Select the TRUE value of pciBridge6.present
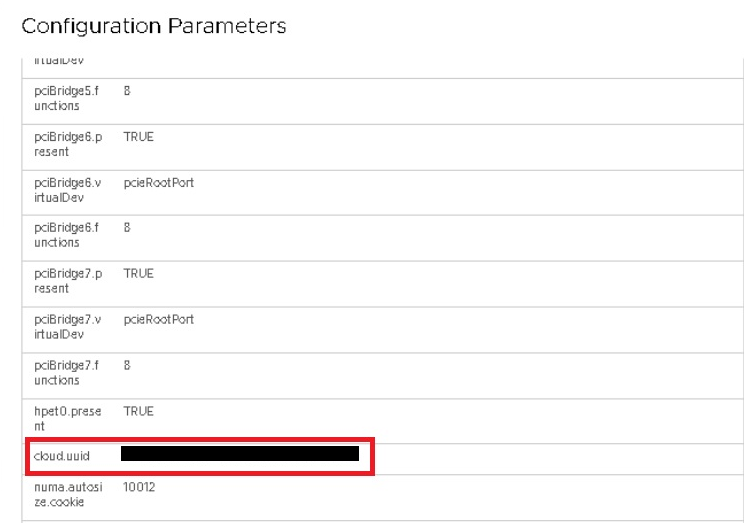The height and width of the screenshot is (524, 744). 138,137
